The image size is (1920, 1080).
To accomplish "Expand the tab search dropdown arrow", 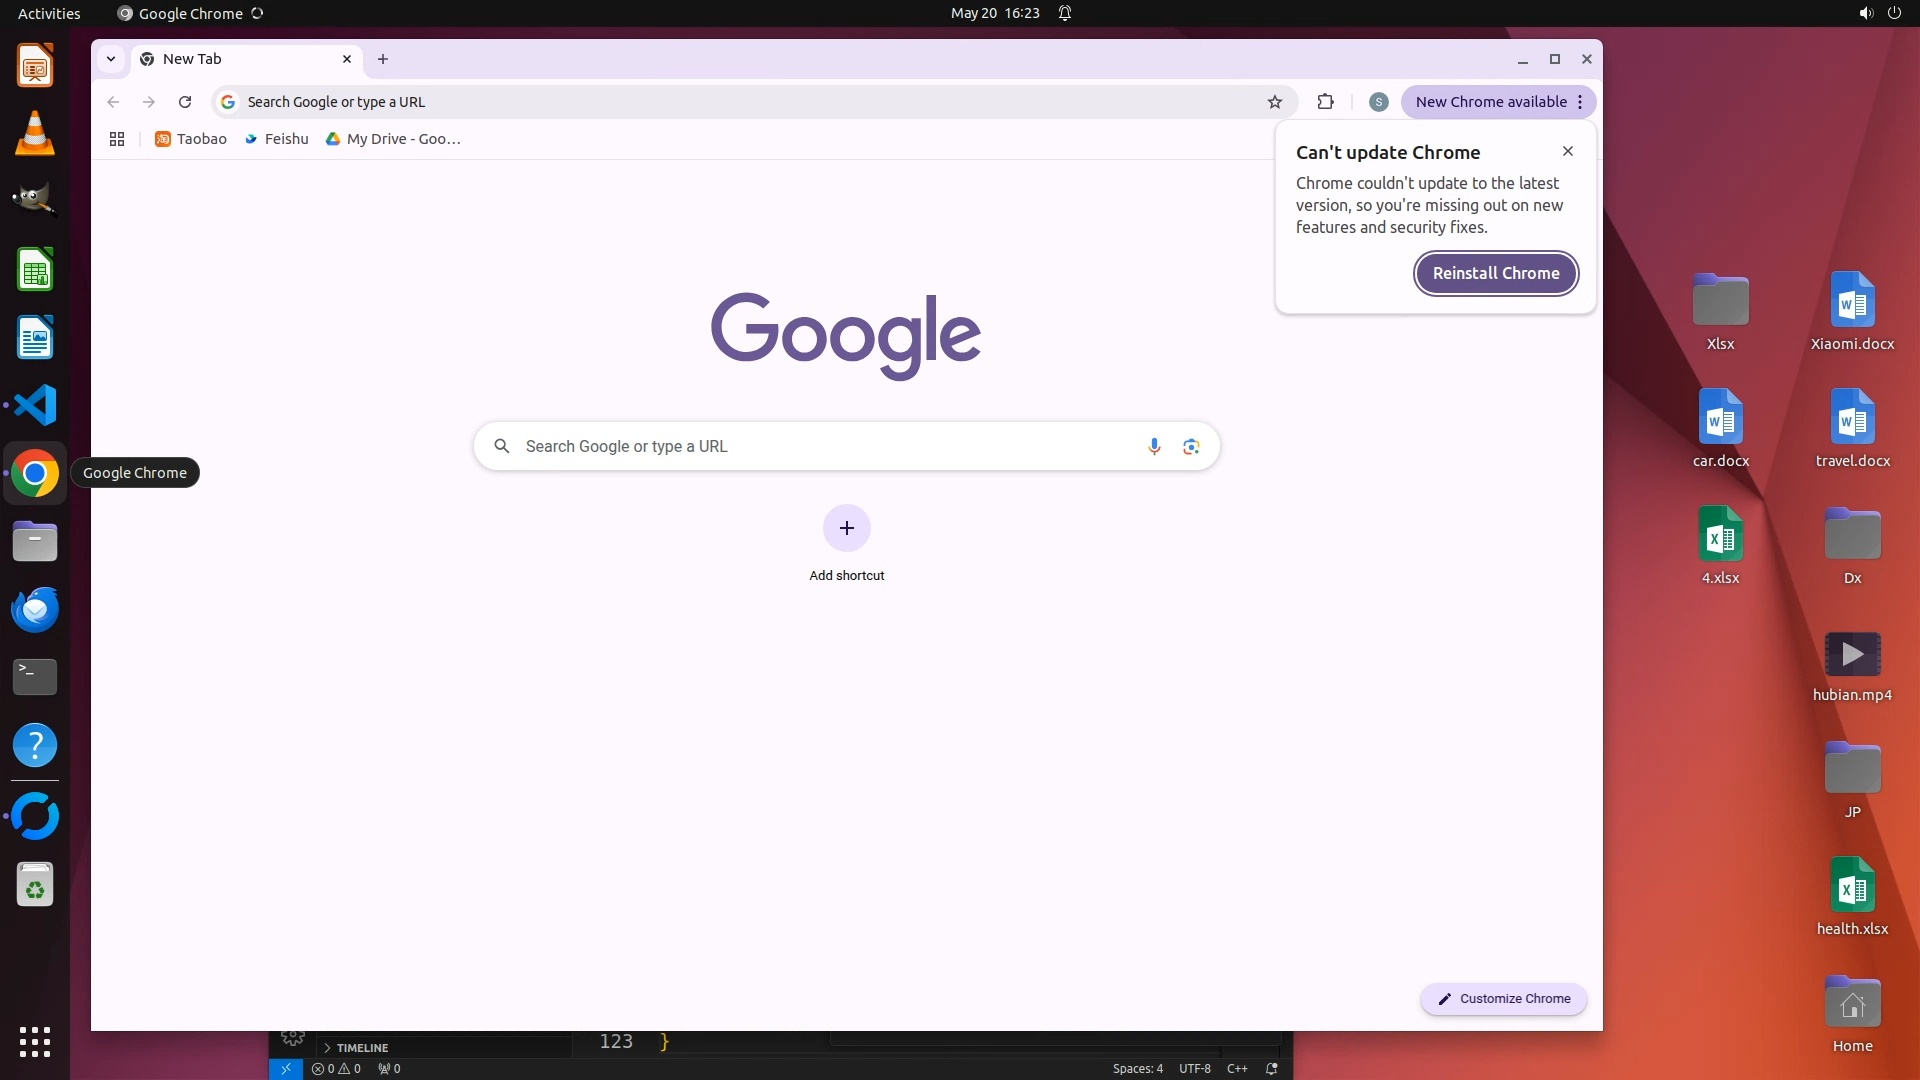I will [111, 59].
